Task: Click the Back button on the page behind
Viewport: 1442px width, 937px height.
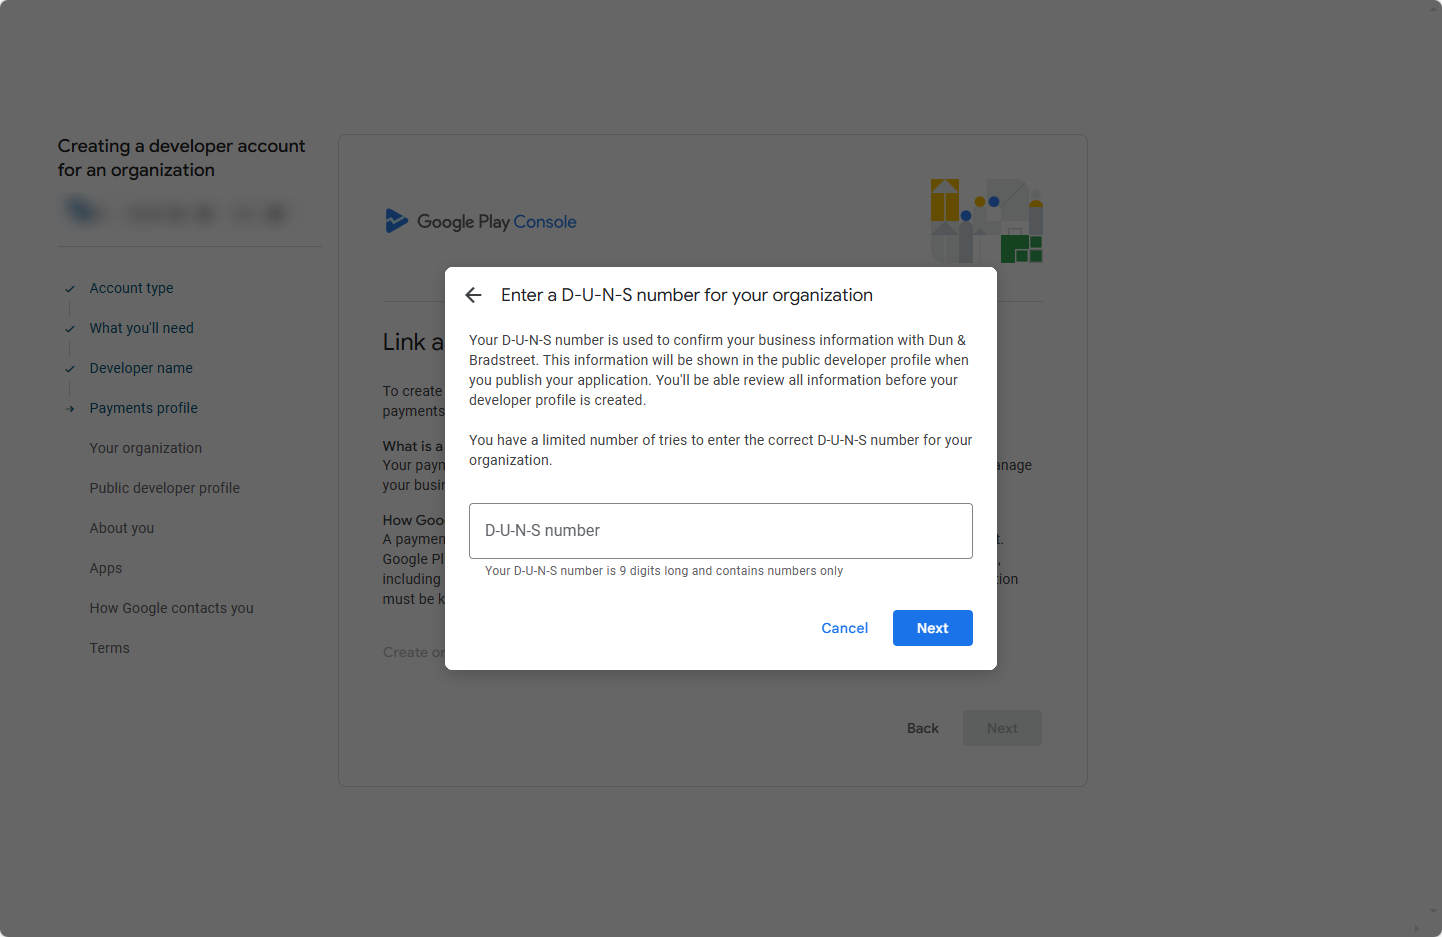Action: [x=922, y=728]
